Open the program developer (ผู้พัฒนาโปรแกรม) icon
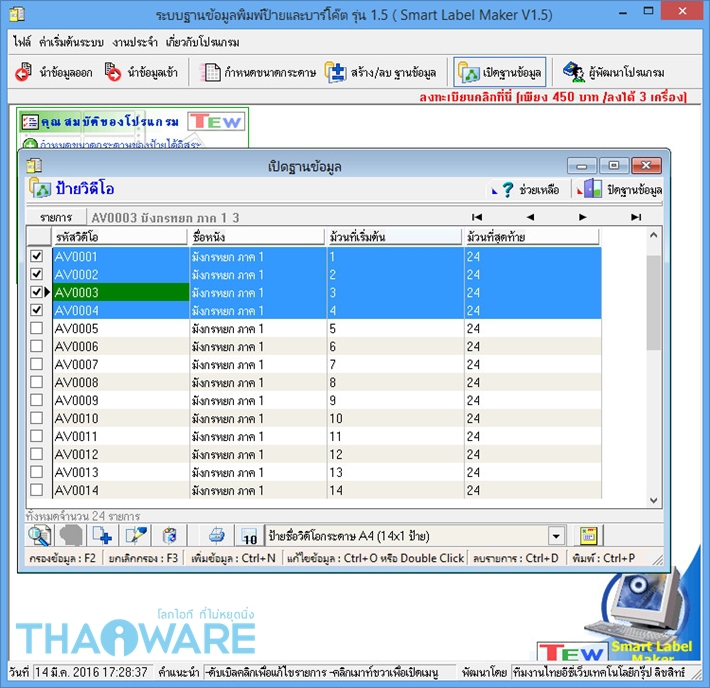 573,72
